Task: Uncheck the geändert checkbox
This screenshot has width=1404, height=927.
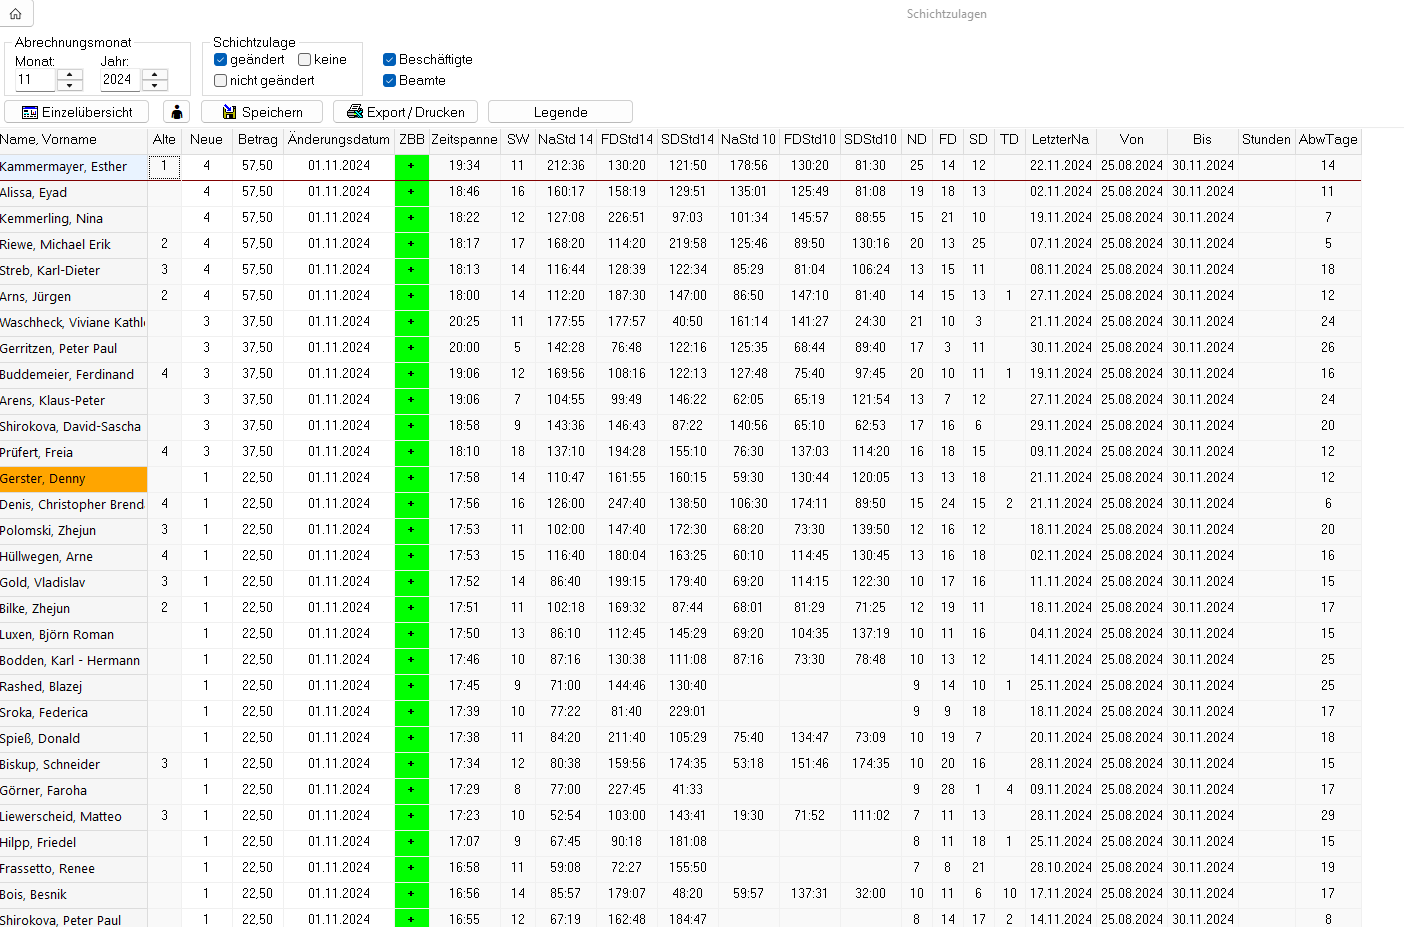Action: tap(220, 59)
